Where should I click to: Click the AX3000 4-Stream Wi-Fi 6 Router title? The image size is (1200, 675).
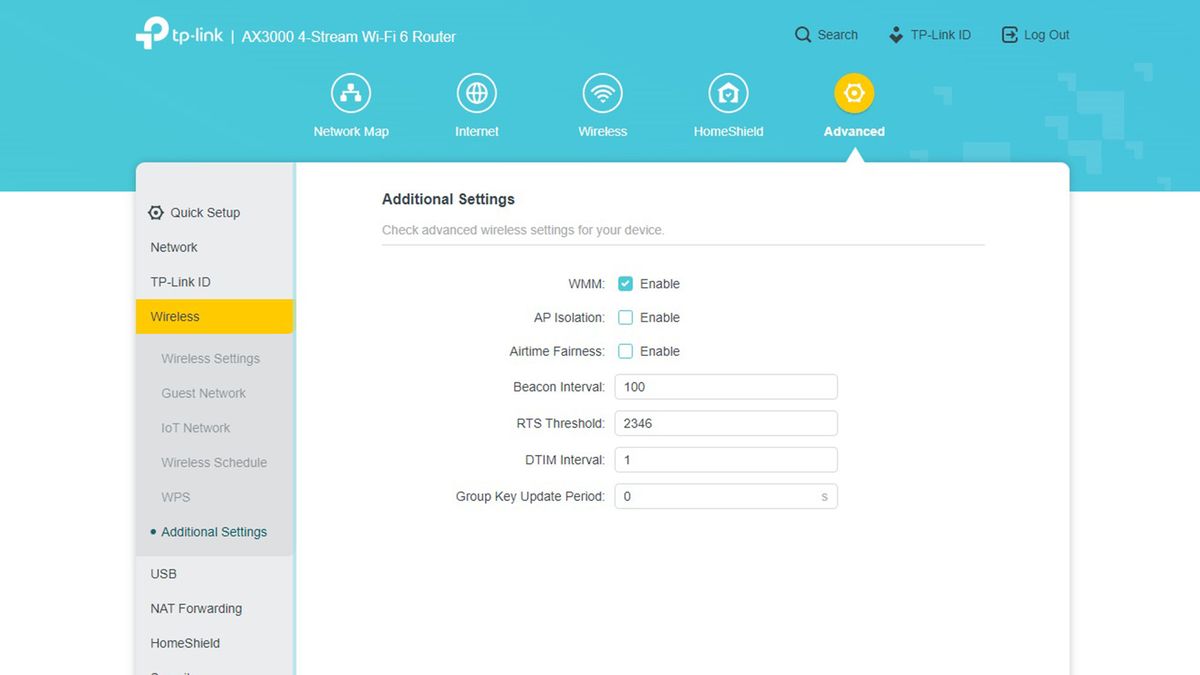pos(349,37)
